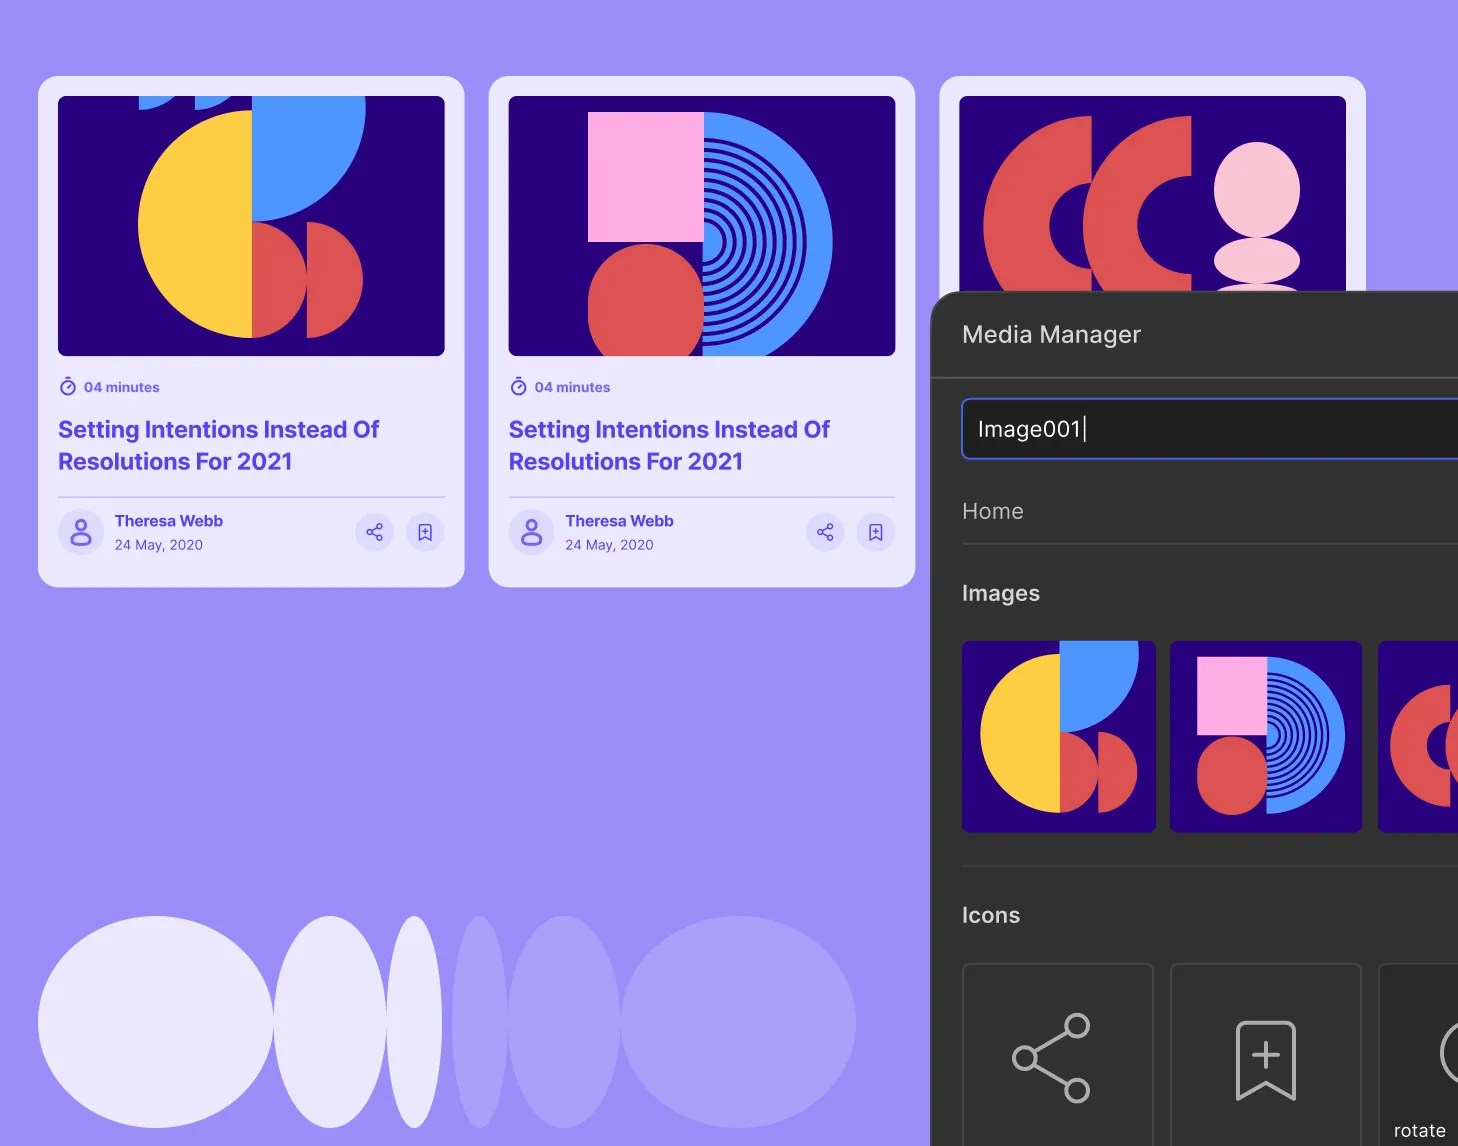Bookmark the card with the pink-square artwork

pos(876,532)
